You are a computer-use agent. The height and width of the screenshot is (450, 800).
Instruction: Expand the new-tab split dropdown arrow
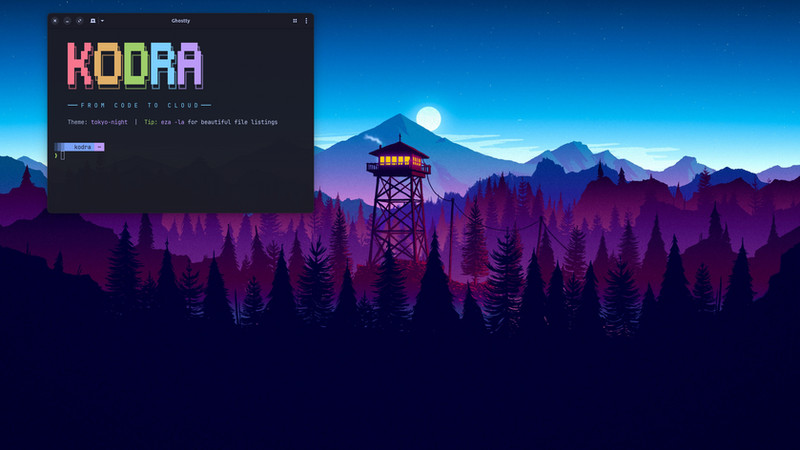103,21
